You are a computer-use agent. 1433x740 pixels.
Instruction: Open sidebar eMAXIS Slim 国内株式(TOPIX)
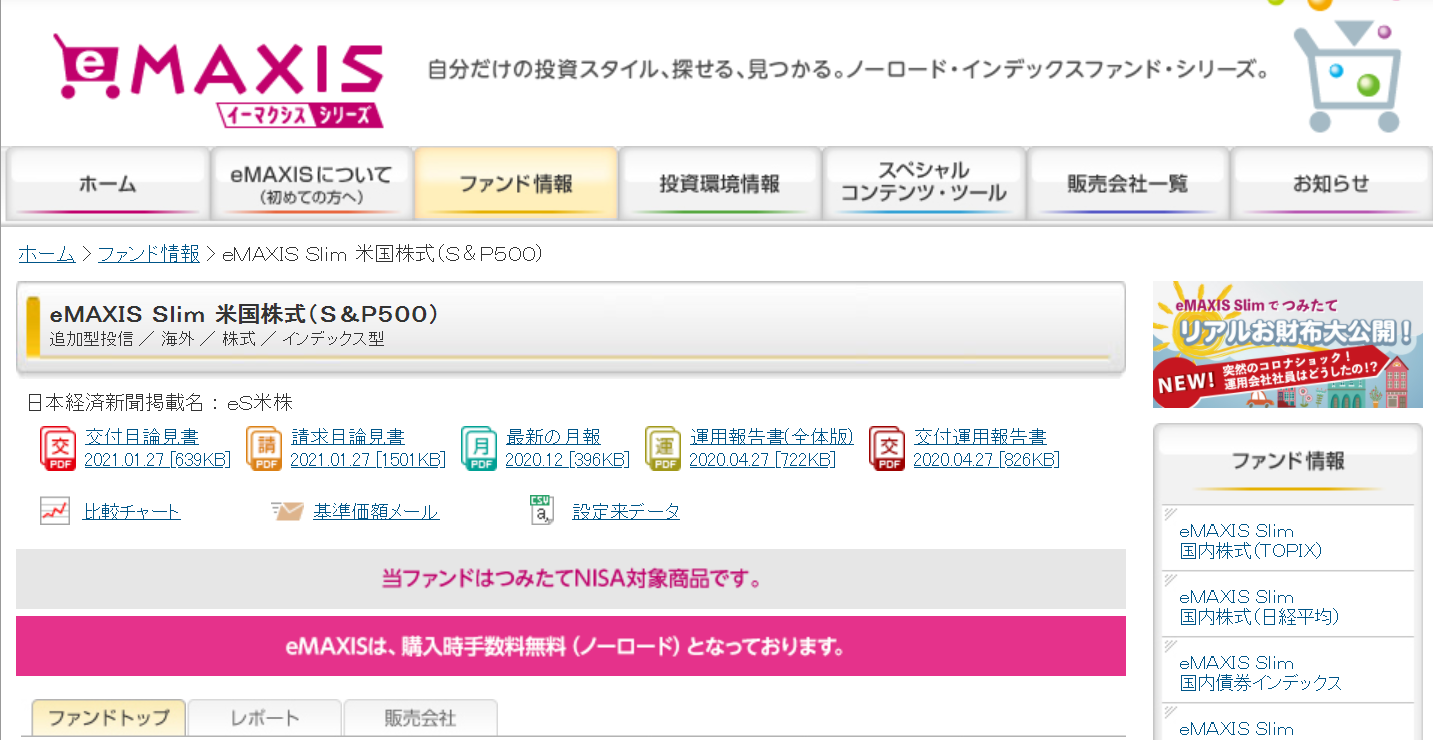(1251, 541)
